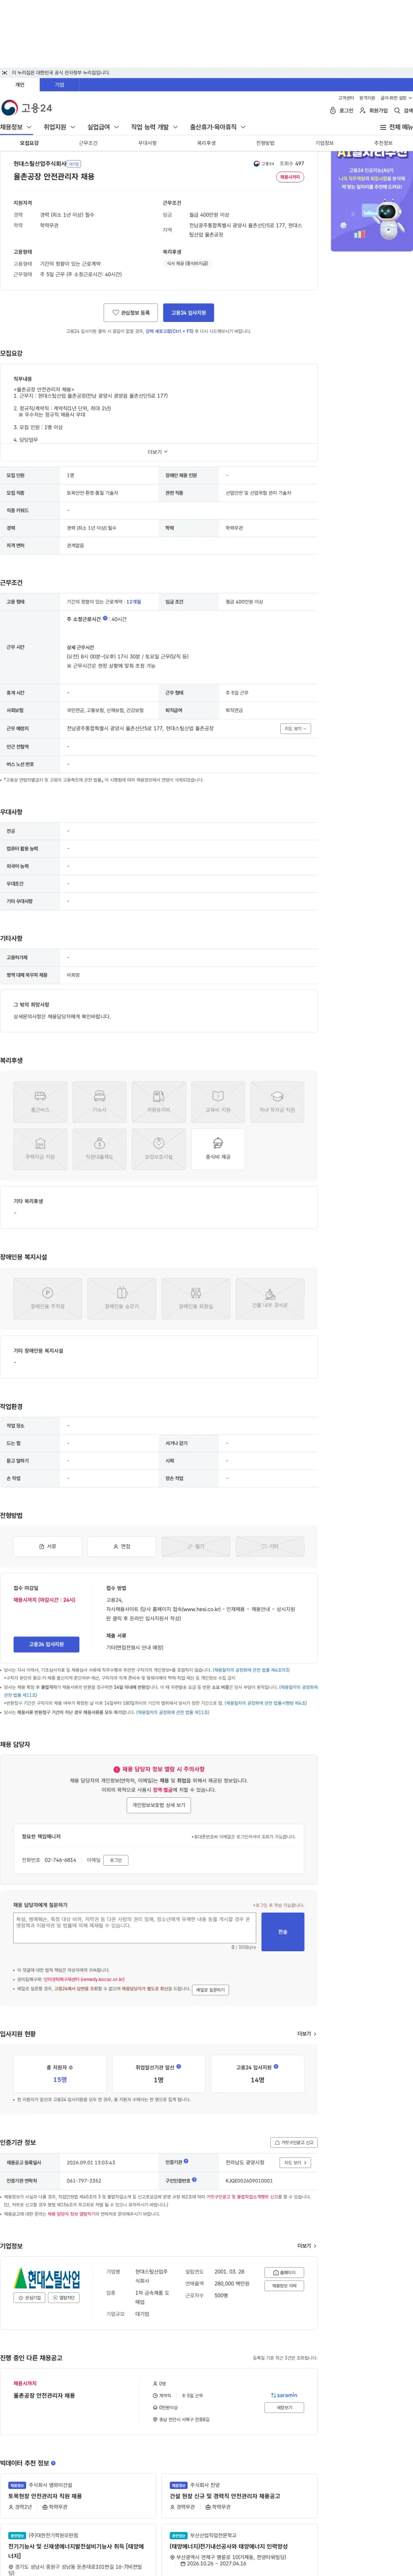413x2576 pixels.
Task: Expand the 직업 능력 개발 menu
Action: point(155,127)
